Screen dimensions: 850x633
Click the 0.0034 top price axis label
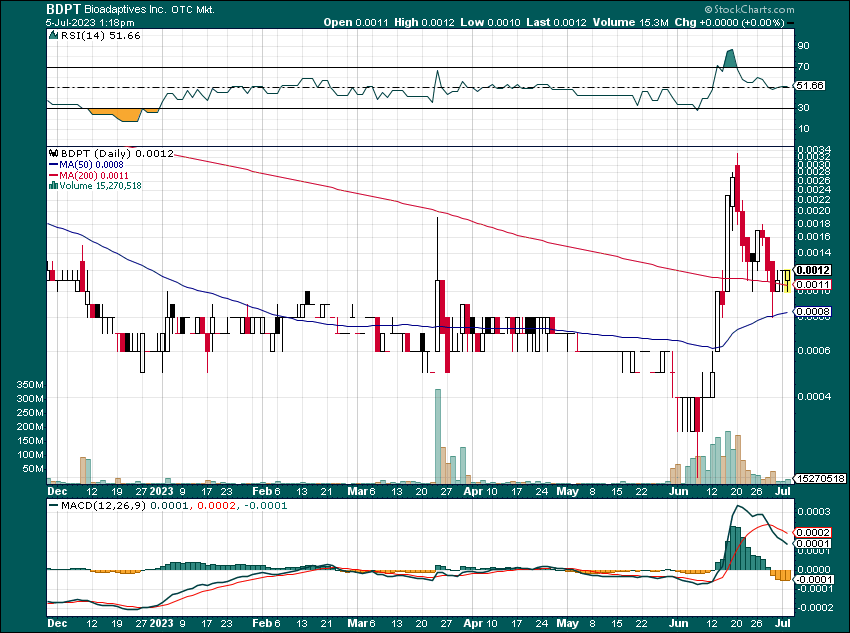pos(814,150)
